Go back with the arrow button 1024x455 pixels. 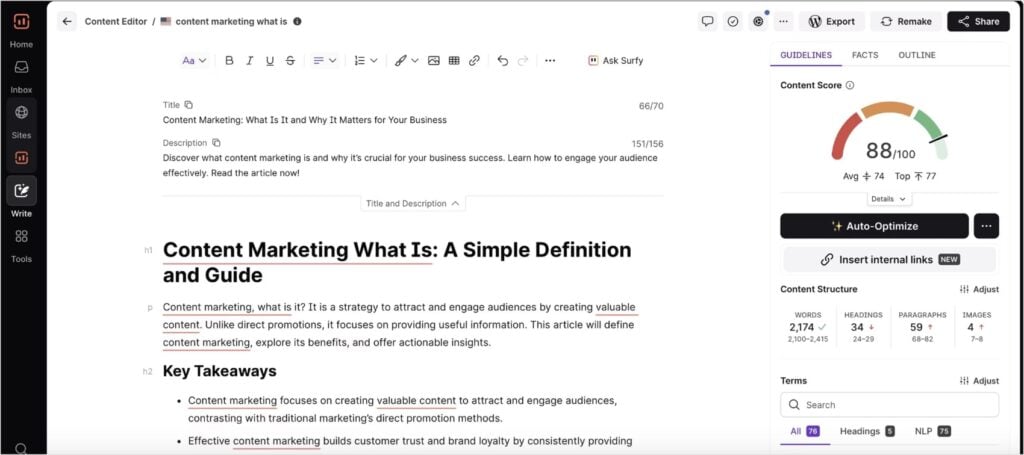[67, 22]
